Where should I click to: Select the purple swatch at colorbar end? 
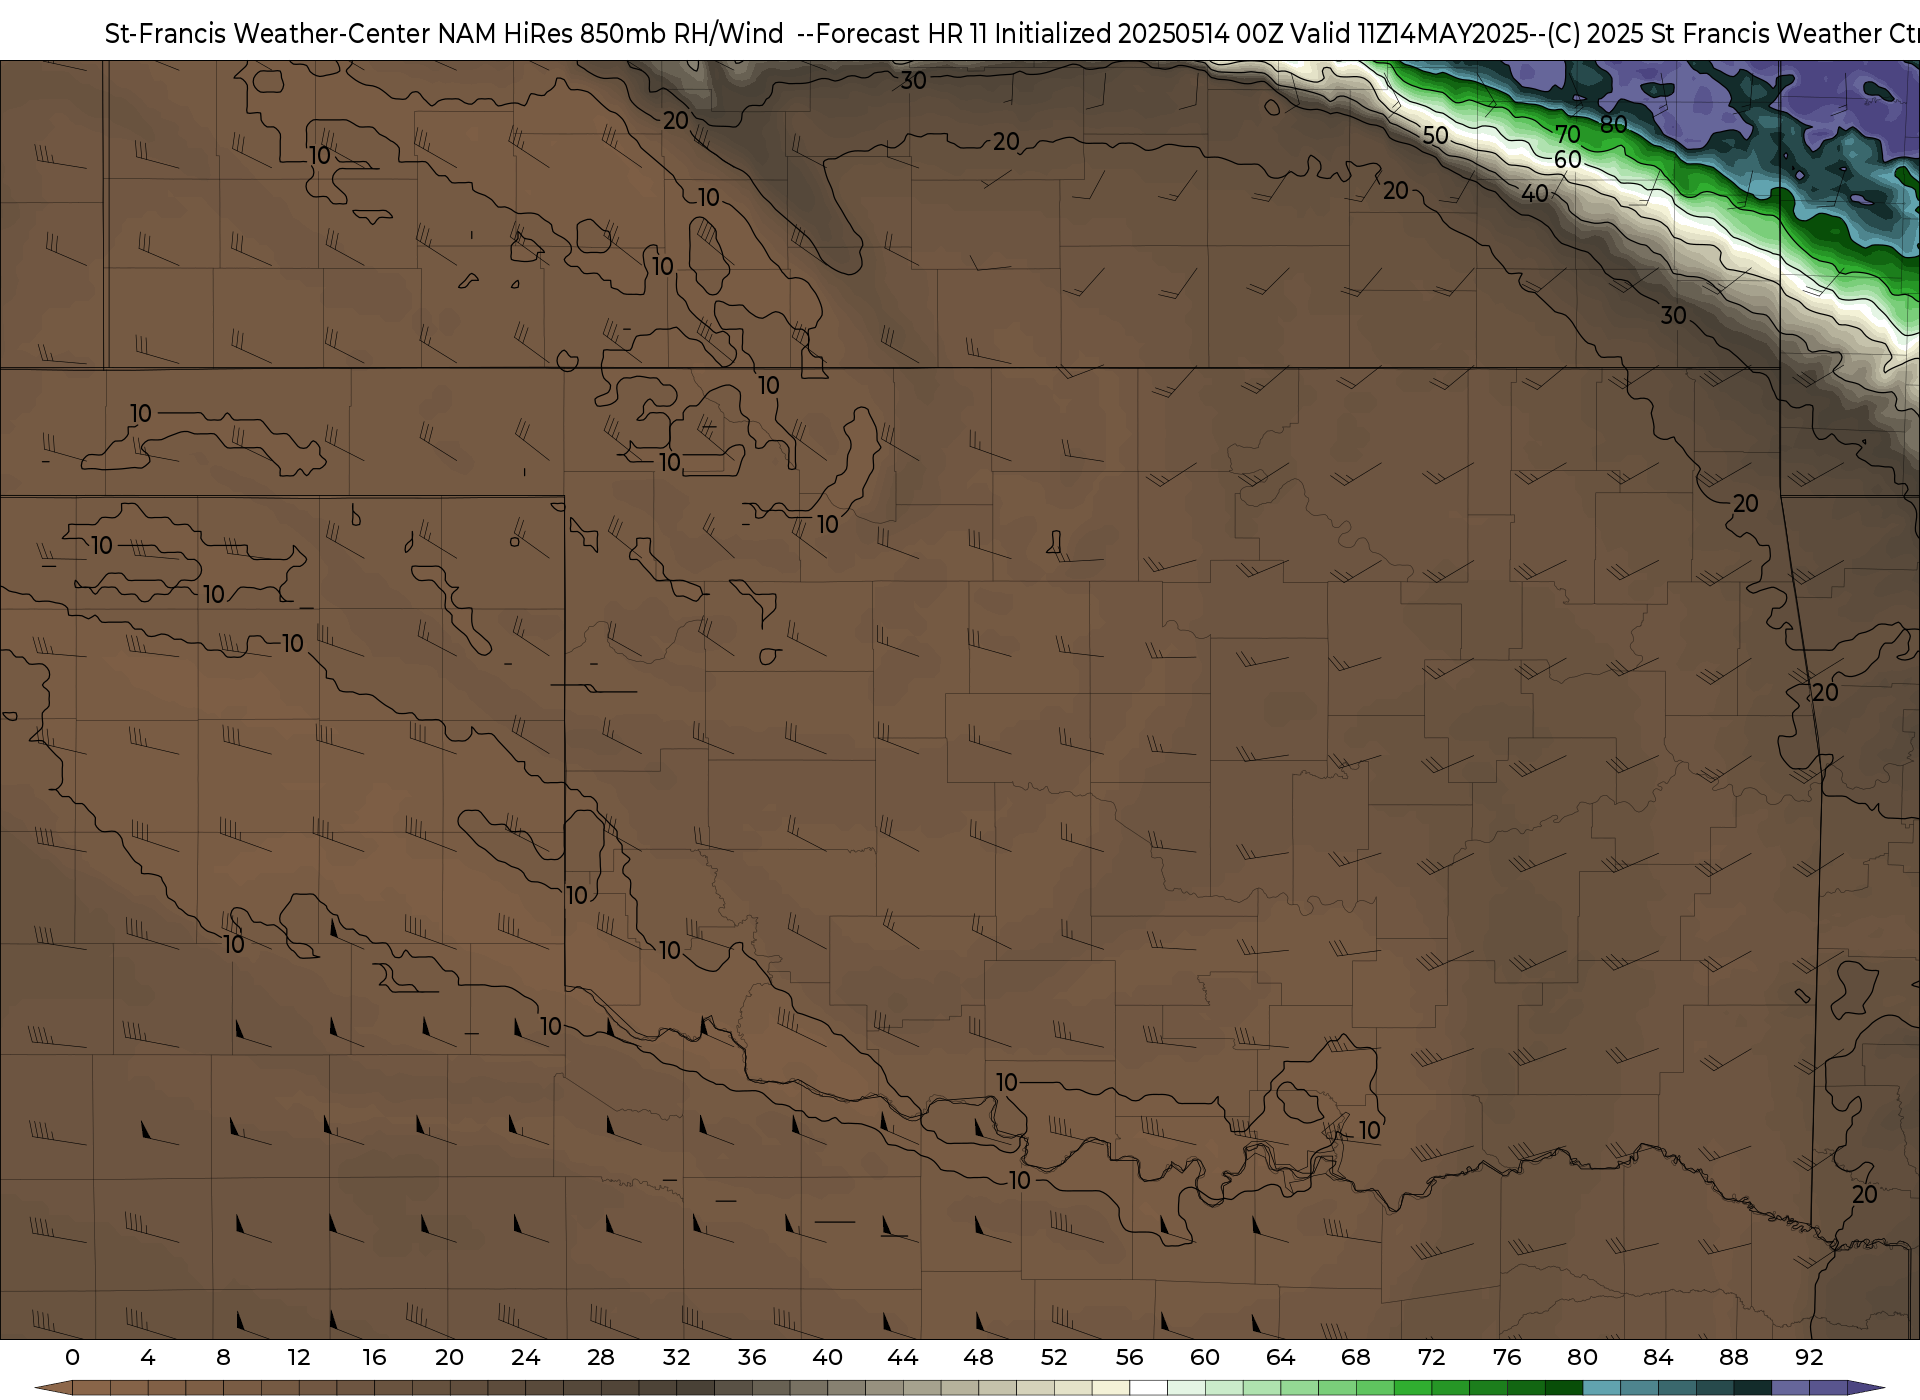(x=1828, y=1388)
